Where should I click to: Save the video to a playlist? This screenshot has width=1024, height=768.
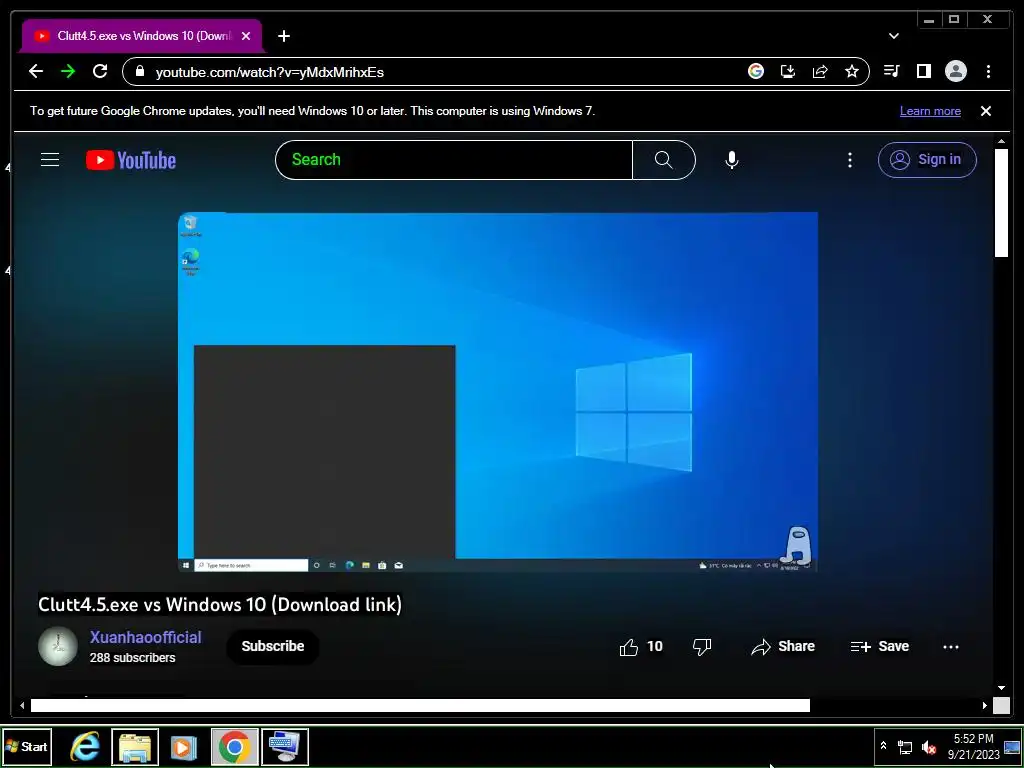pos(880,647)
